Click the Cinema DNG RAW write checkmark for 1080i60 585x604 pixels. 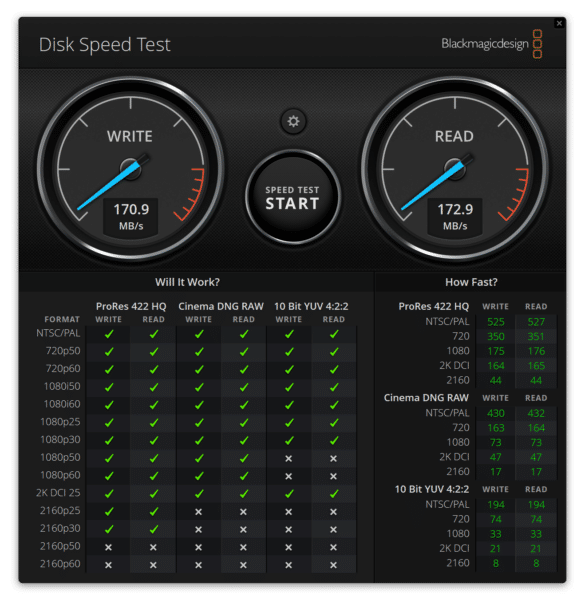coord(199,405)
